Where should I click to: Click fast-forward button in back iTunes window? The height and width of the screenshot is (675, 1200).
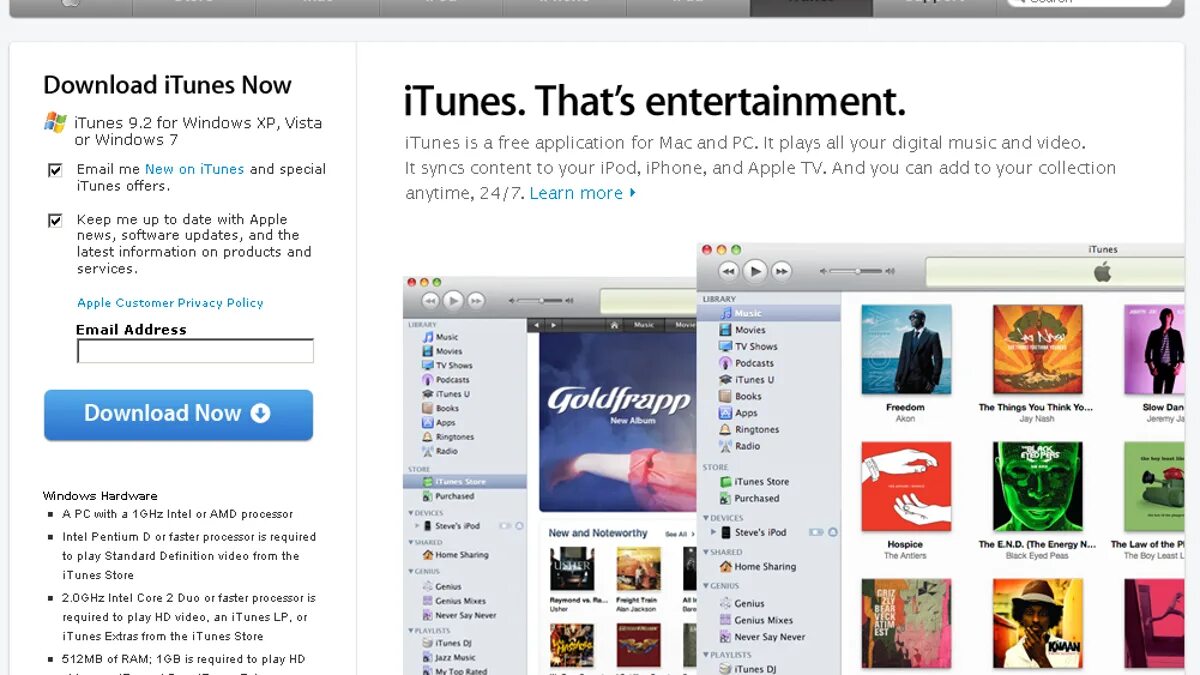476,300
